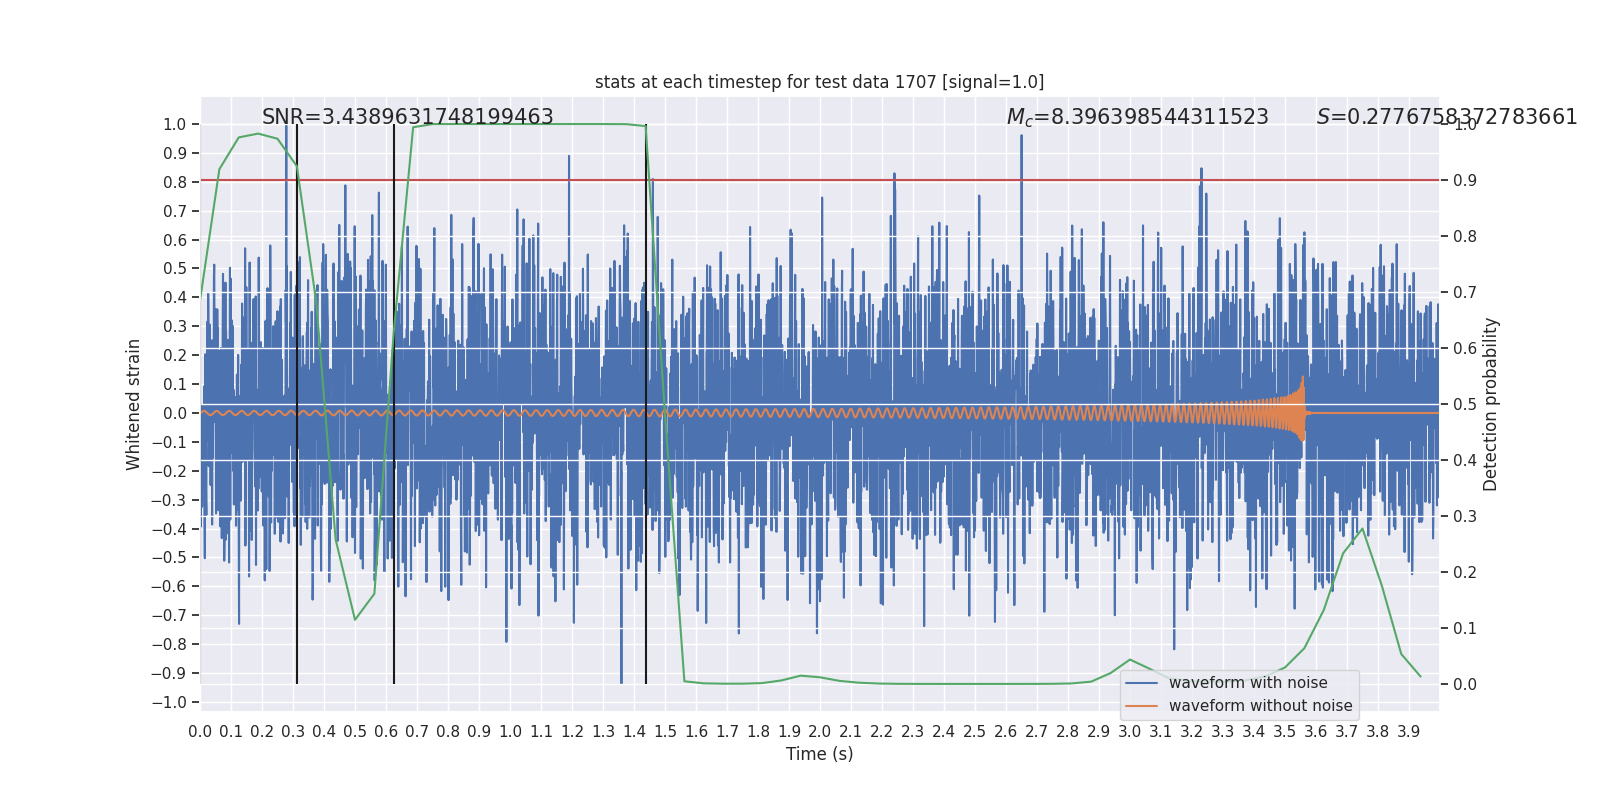Viewport: 1600px width, 800px height.
Task: Pick the orange legend line swatch
Action: coord(1141,706)
